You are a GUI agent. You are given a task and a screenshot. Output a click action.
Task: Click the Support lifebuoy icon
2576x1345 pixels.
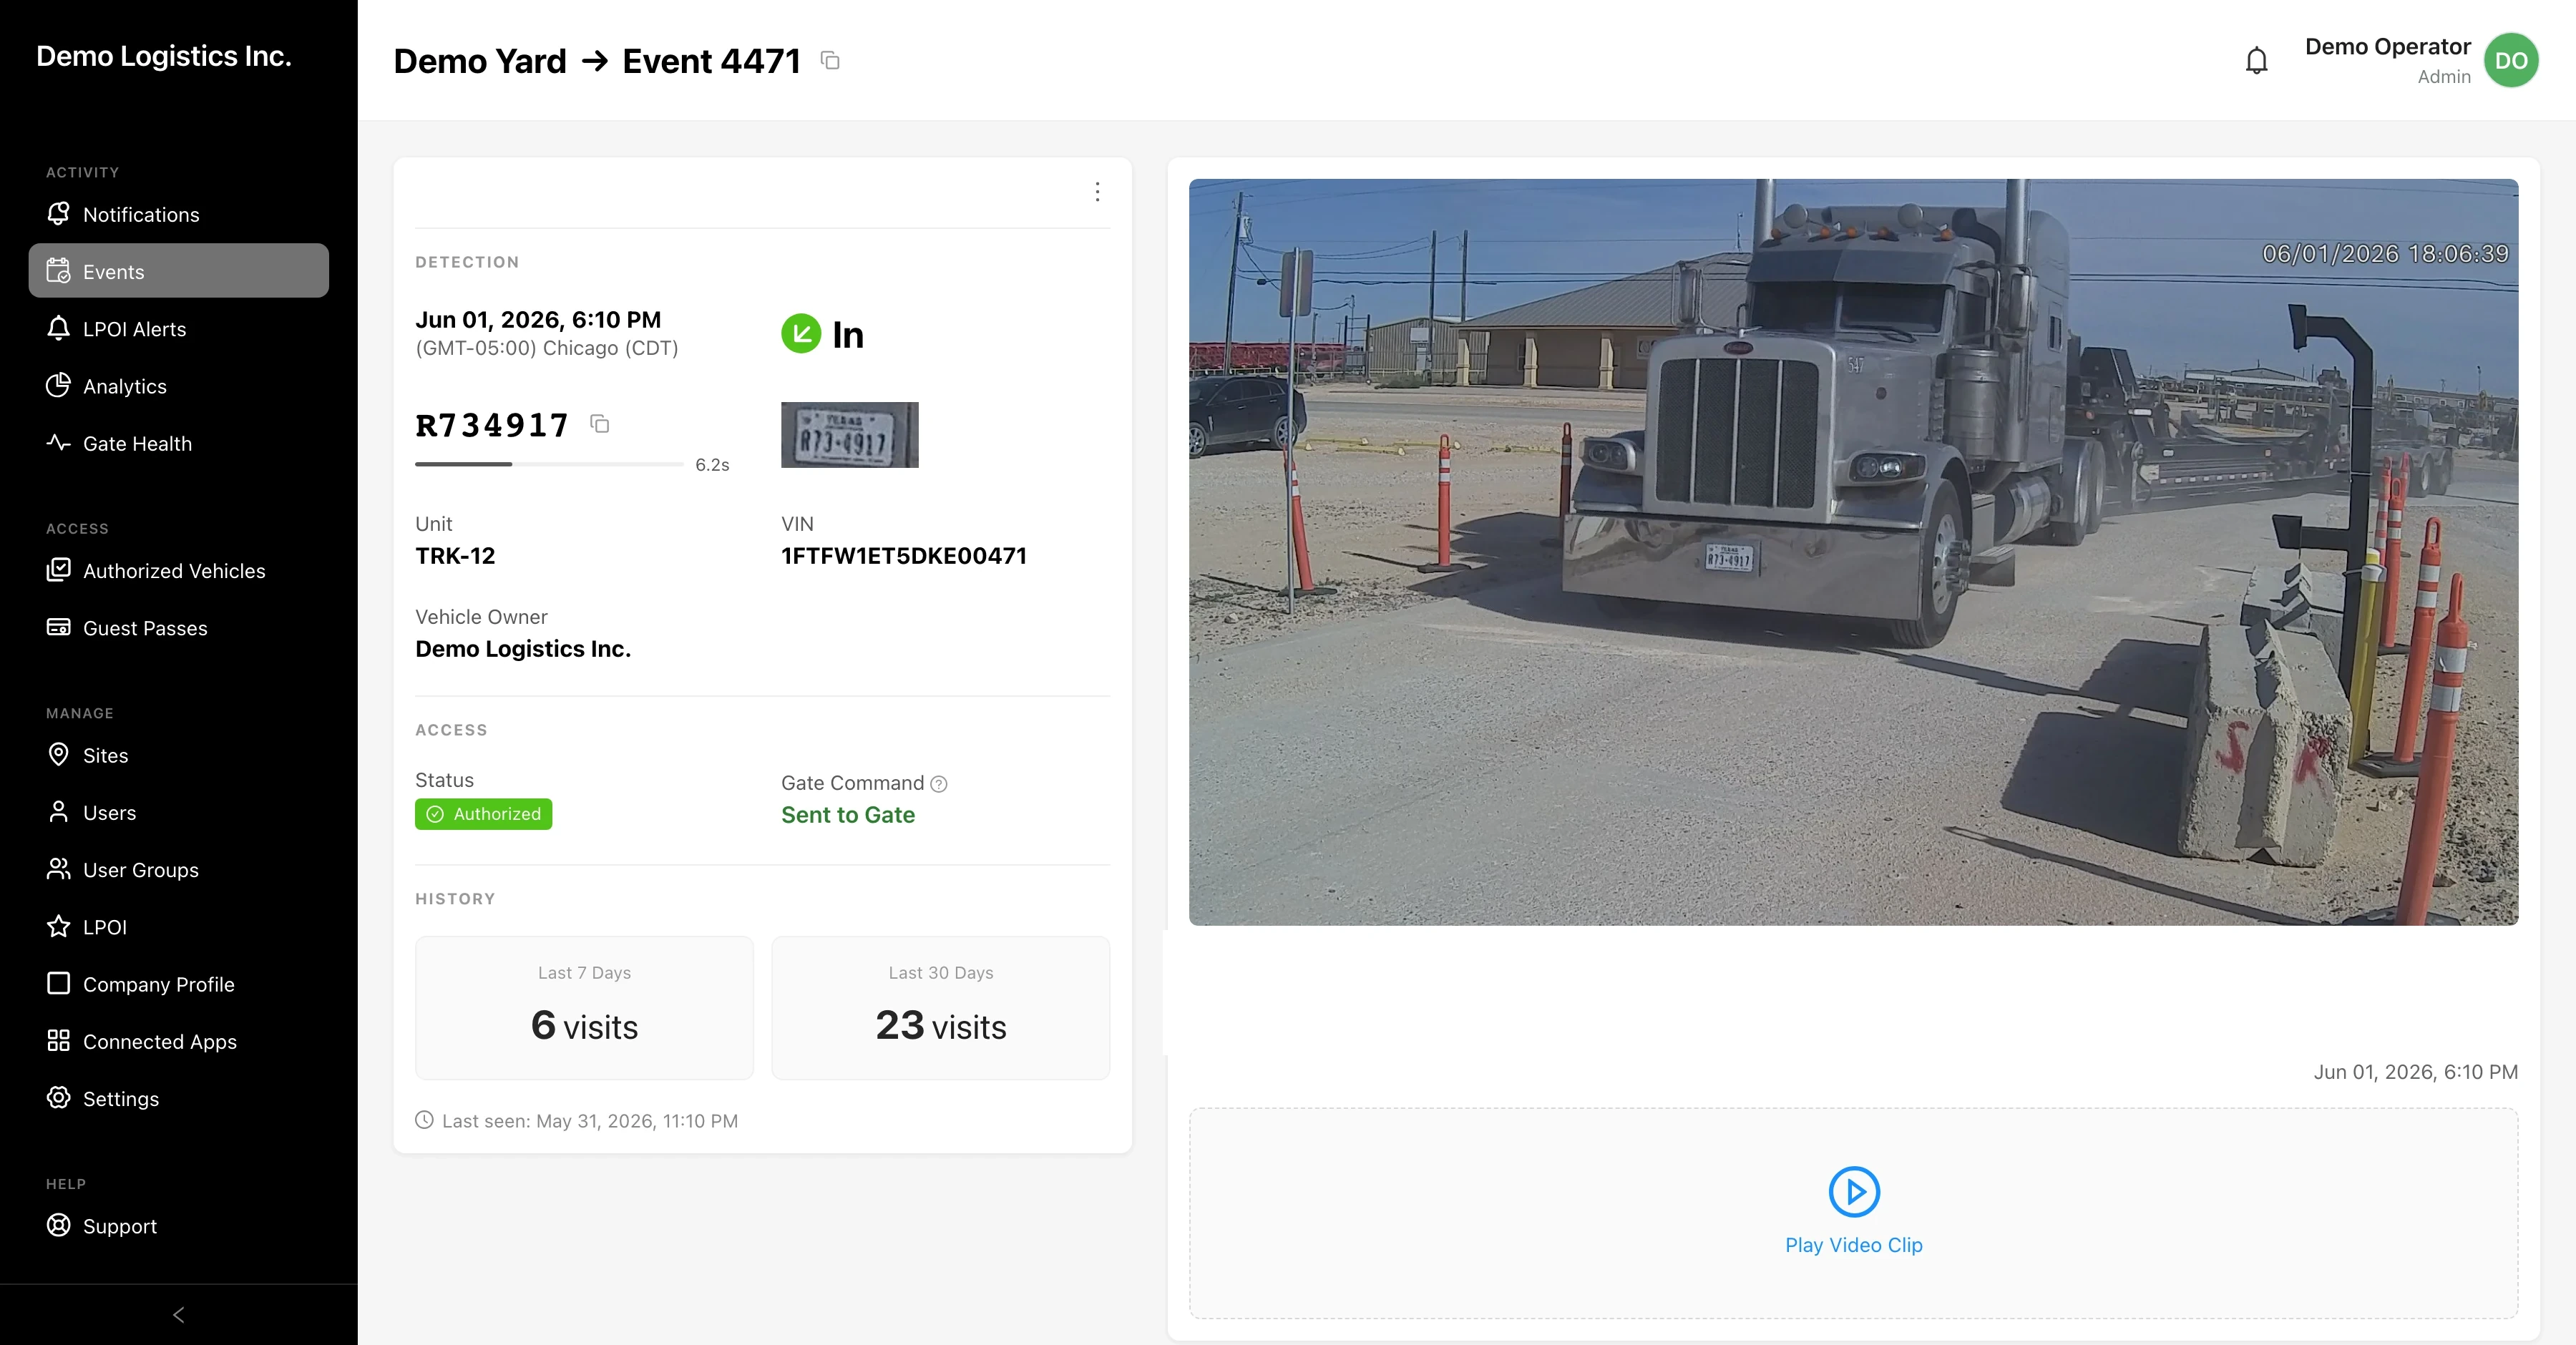[59, 1225]
